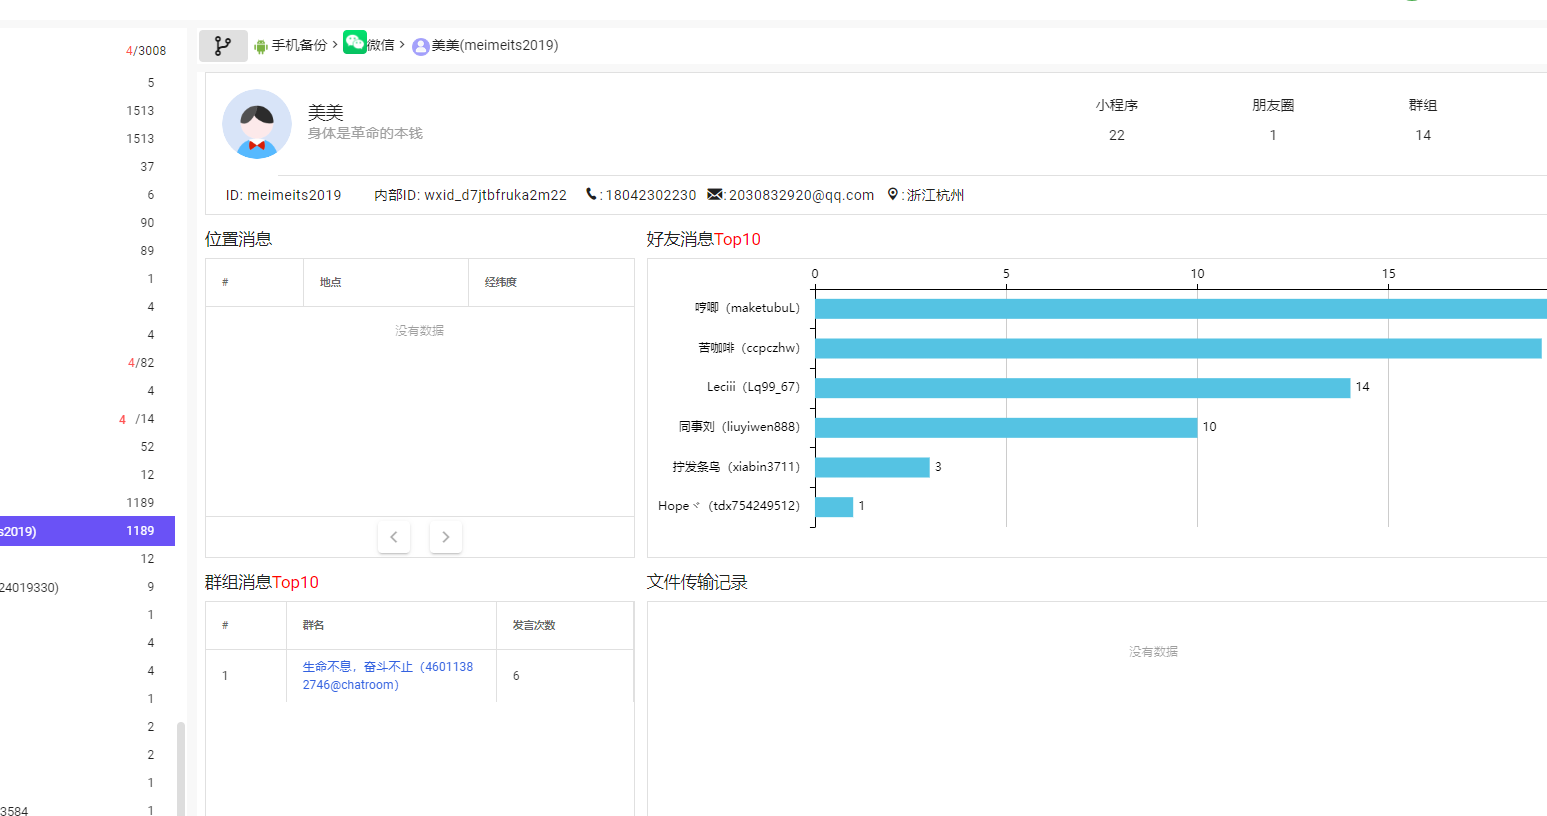Click the 哼唧 (maketubuL) axis label
This screenshot has height=816, width=1547.
[747, 308]
